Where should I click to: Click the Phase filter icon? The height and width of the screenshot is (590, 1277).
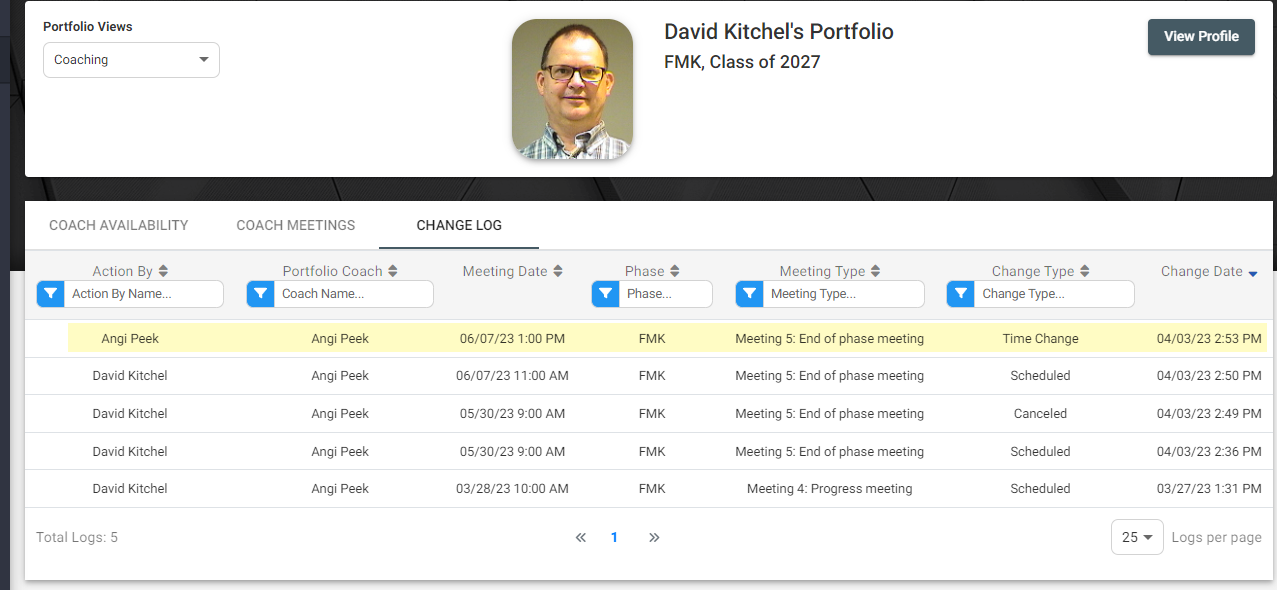tap(605, 294)
